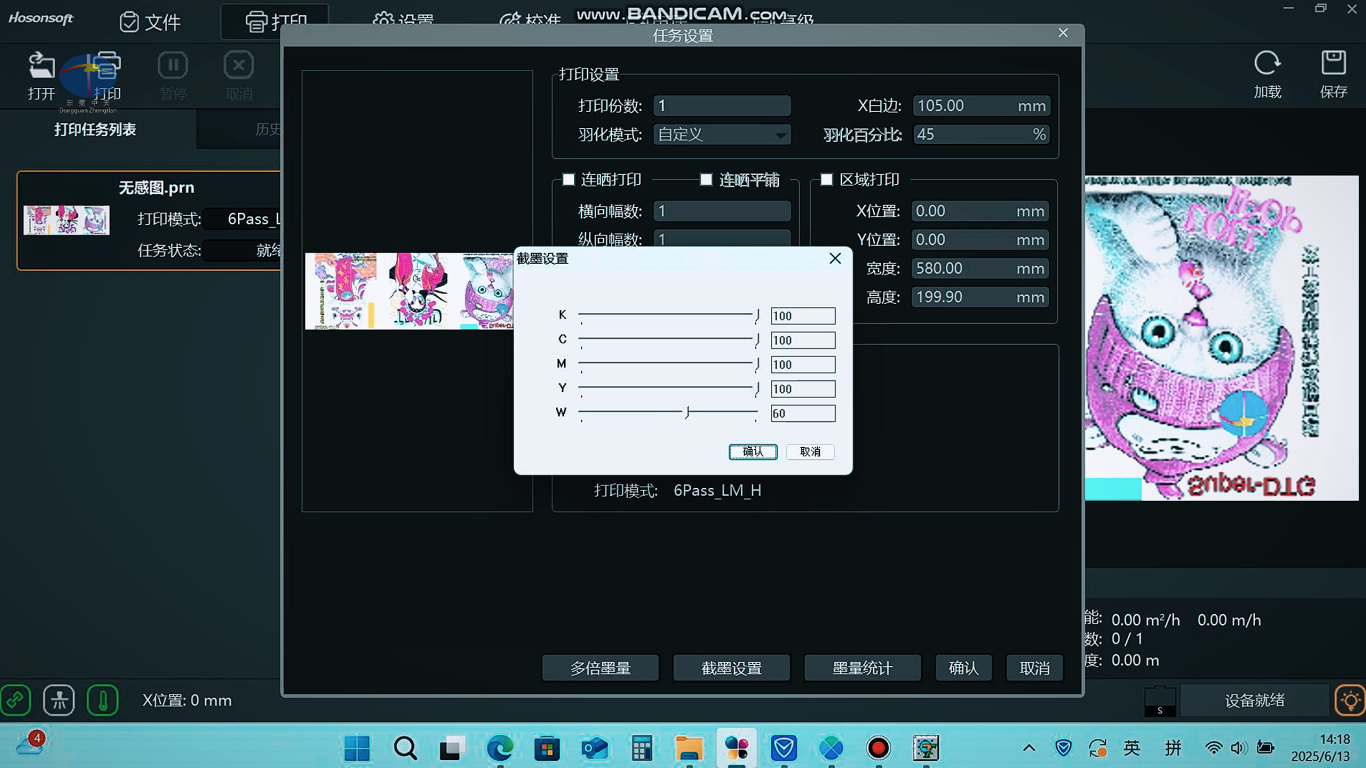
Task: Click 确认 in the 任务设置 window
Action: [964, 668]
